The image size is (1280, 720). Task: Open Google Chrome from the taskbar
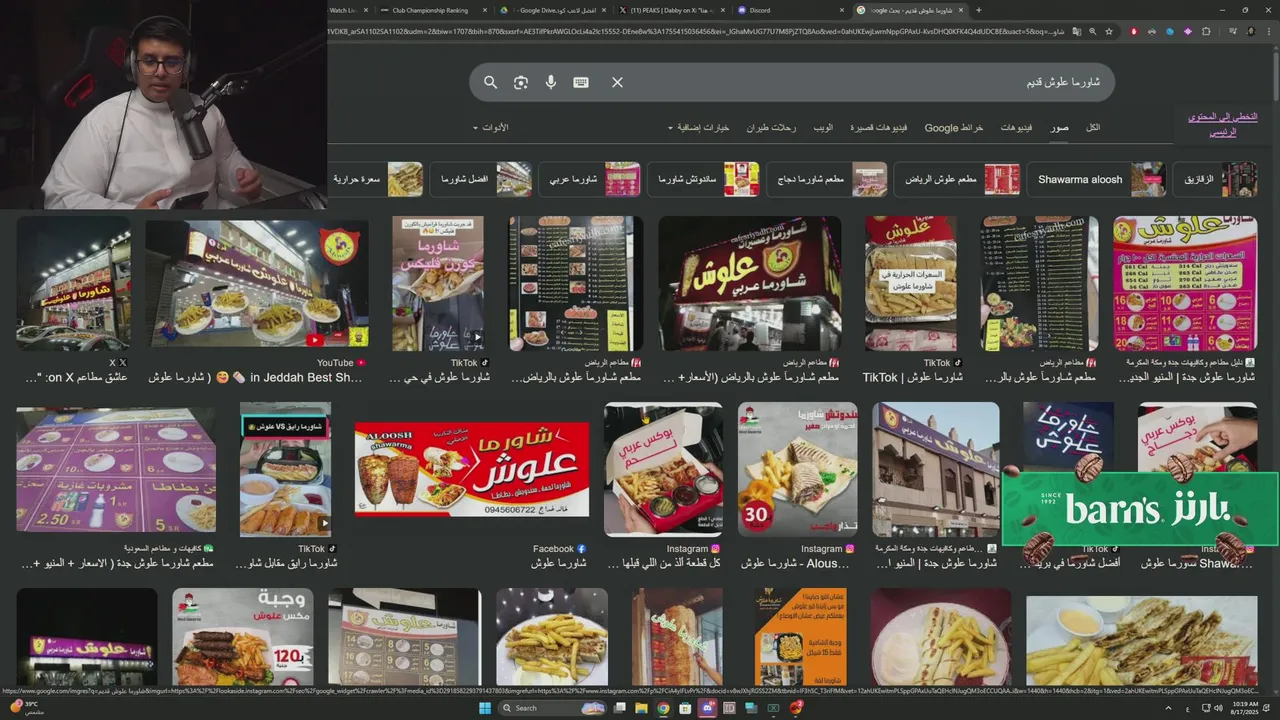point(663,708)
